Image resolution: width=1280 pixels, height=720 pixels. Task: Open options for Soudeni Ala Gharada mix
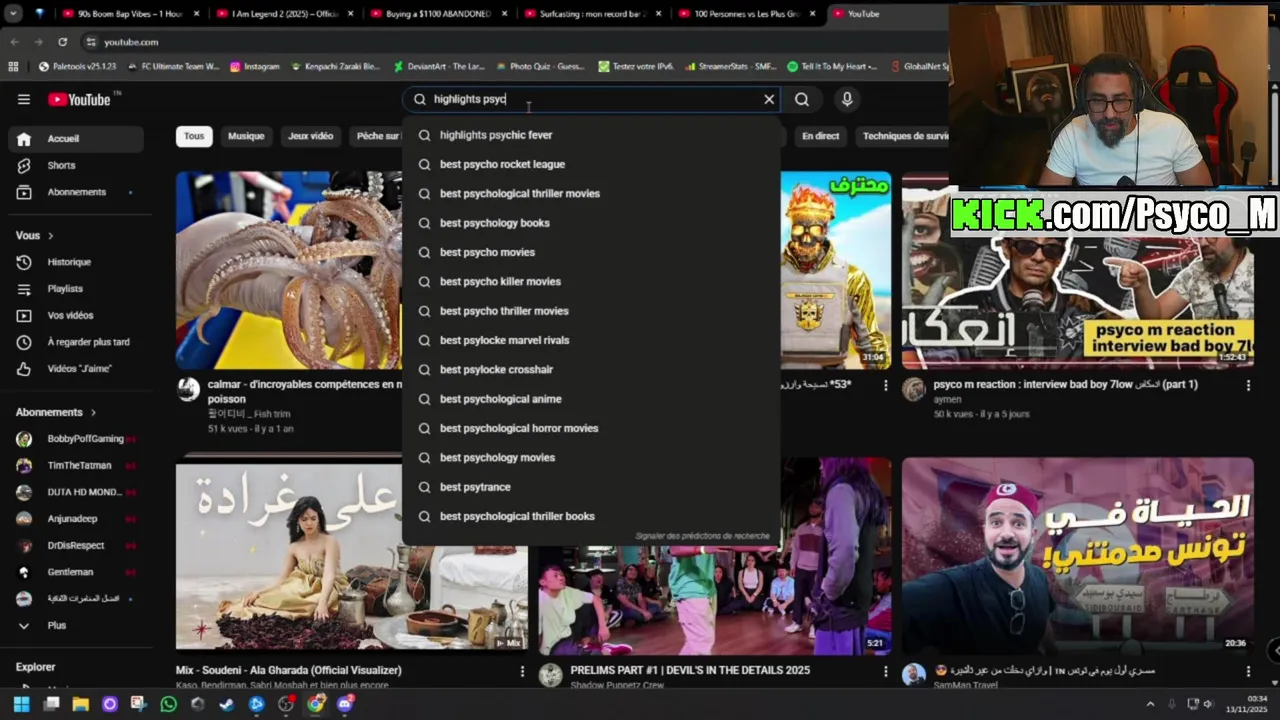[522, 671]
